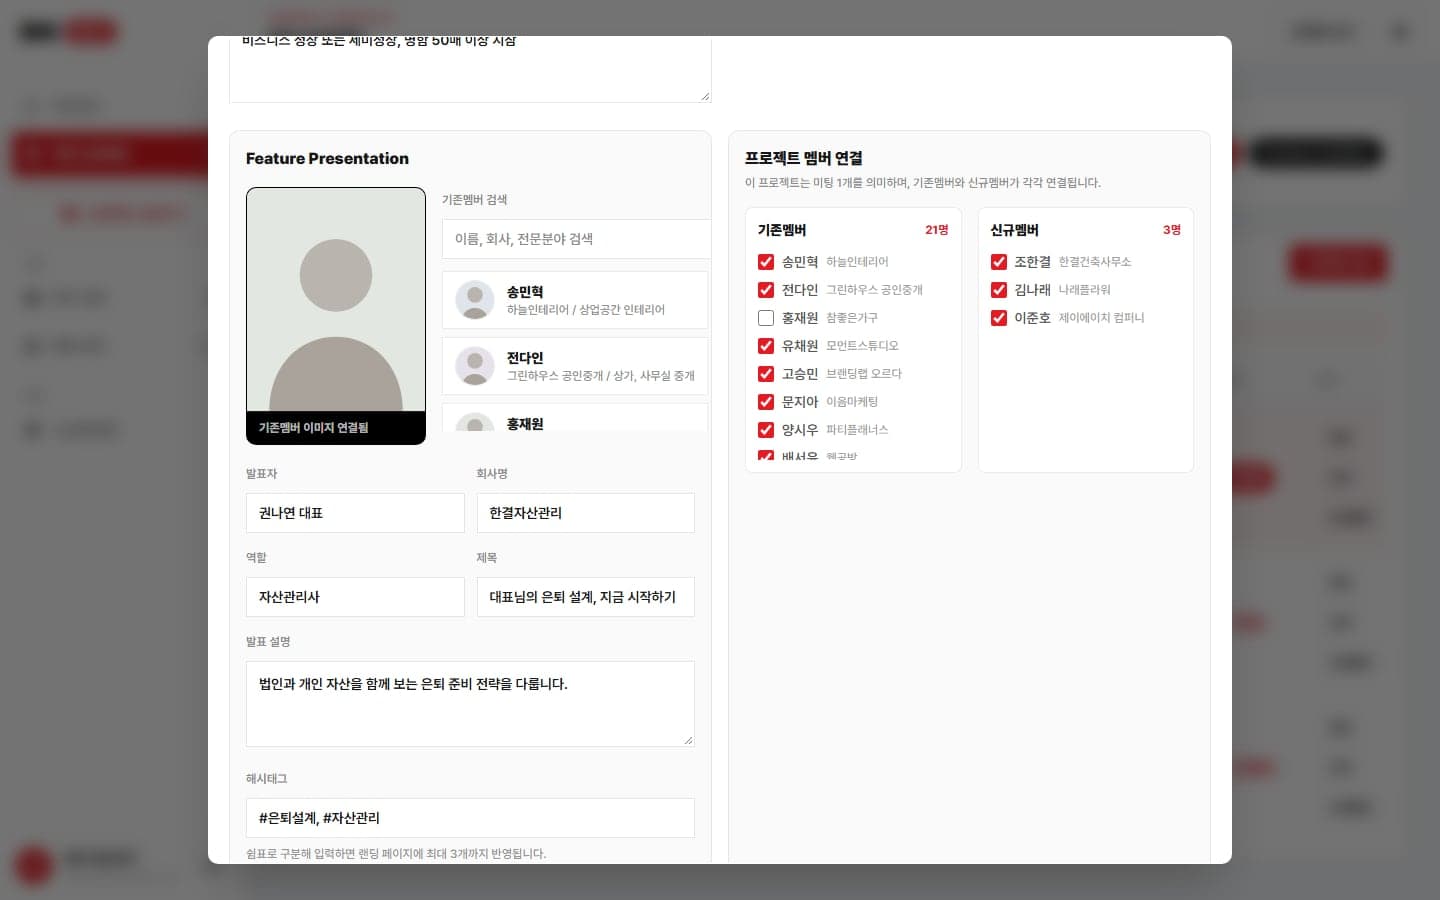The width and height of the screenshot is (1440, 900).
Task: Toggle the 유채원 모먼트스튜디오 checkbox
Action: 766,346
